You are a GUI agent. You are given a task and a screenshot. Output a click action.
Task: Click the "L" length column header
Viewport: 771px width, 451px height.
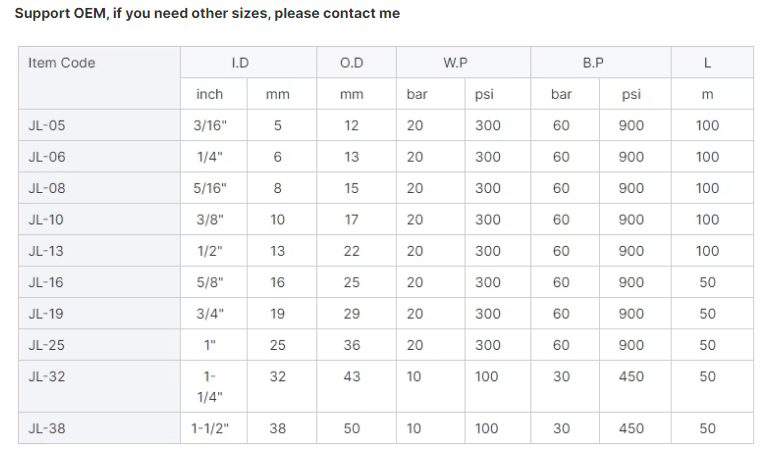pyautogui.click(x=707, y=63)
